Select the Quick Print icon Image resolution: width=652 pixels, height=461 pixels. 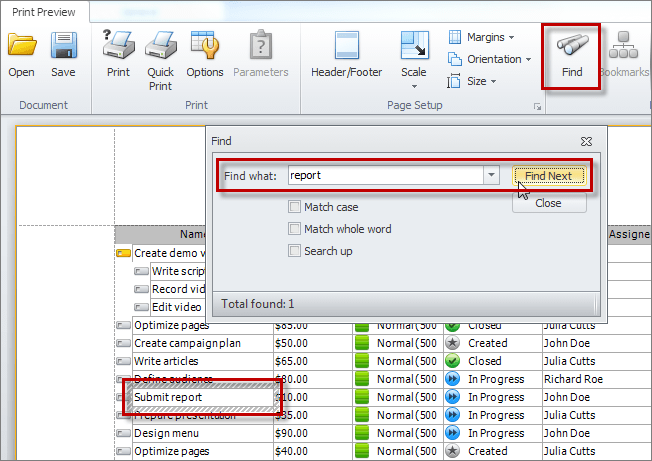tap(160, 47)
